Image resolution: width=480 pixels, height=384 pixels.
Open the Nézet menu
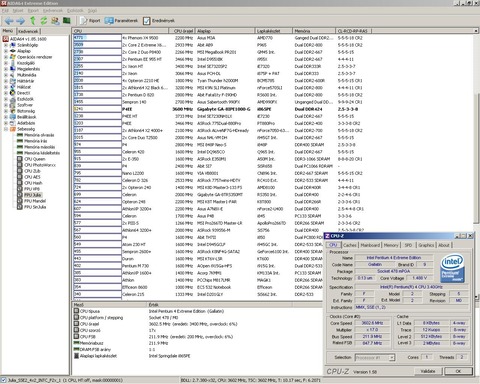(18, 11)
